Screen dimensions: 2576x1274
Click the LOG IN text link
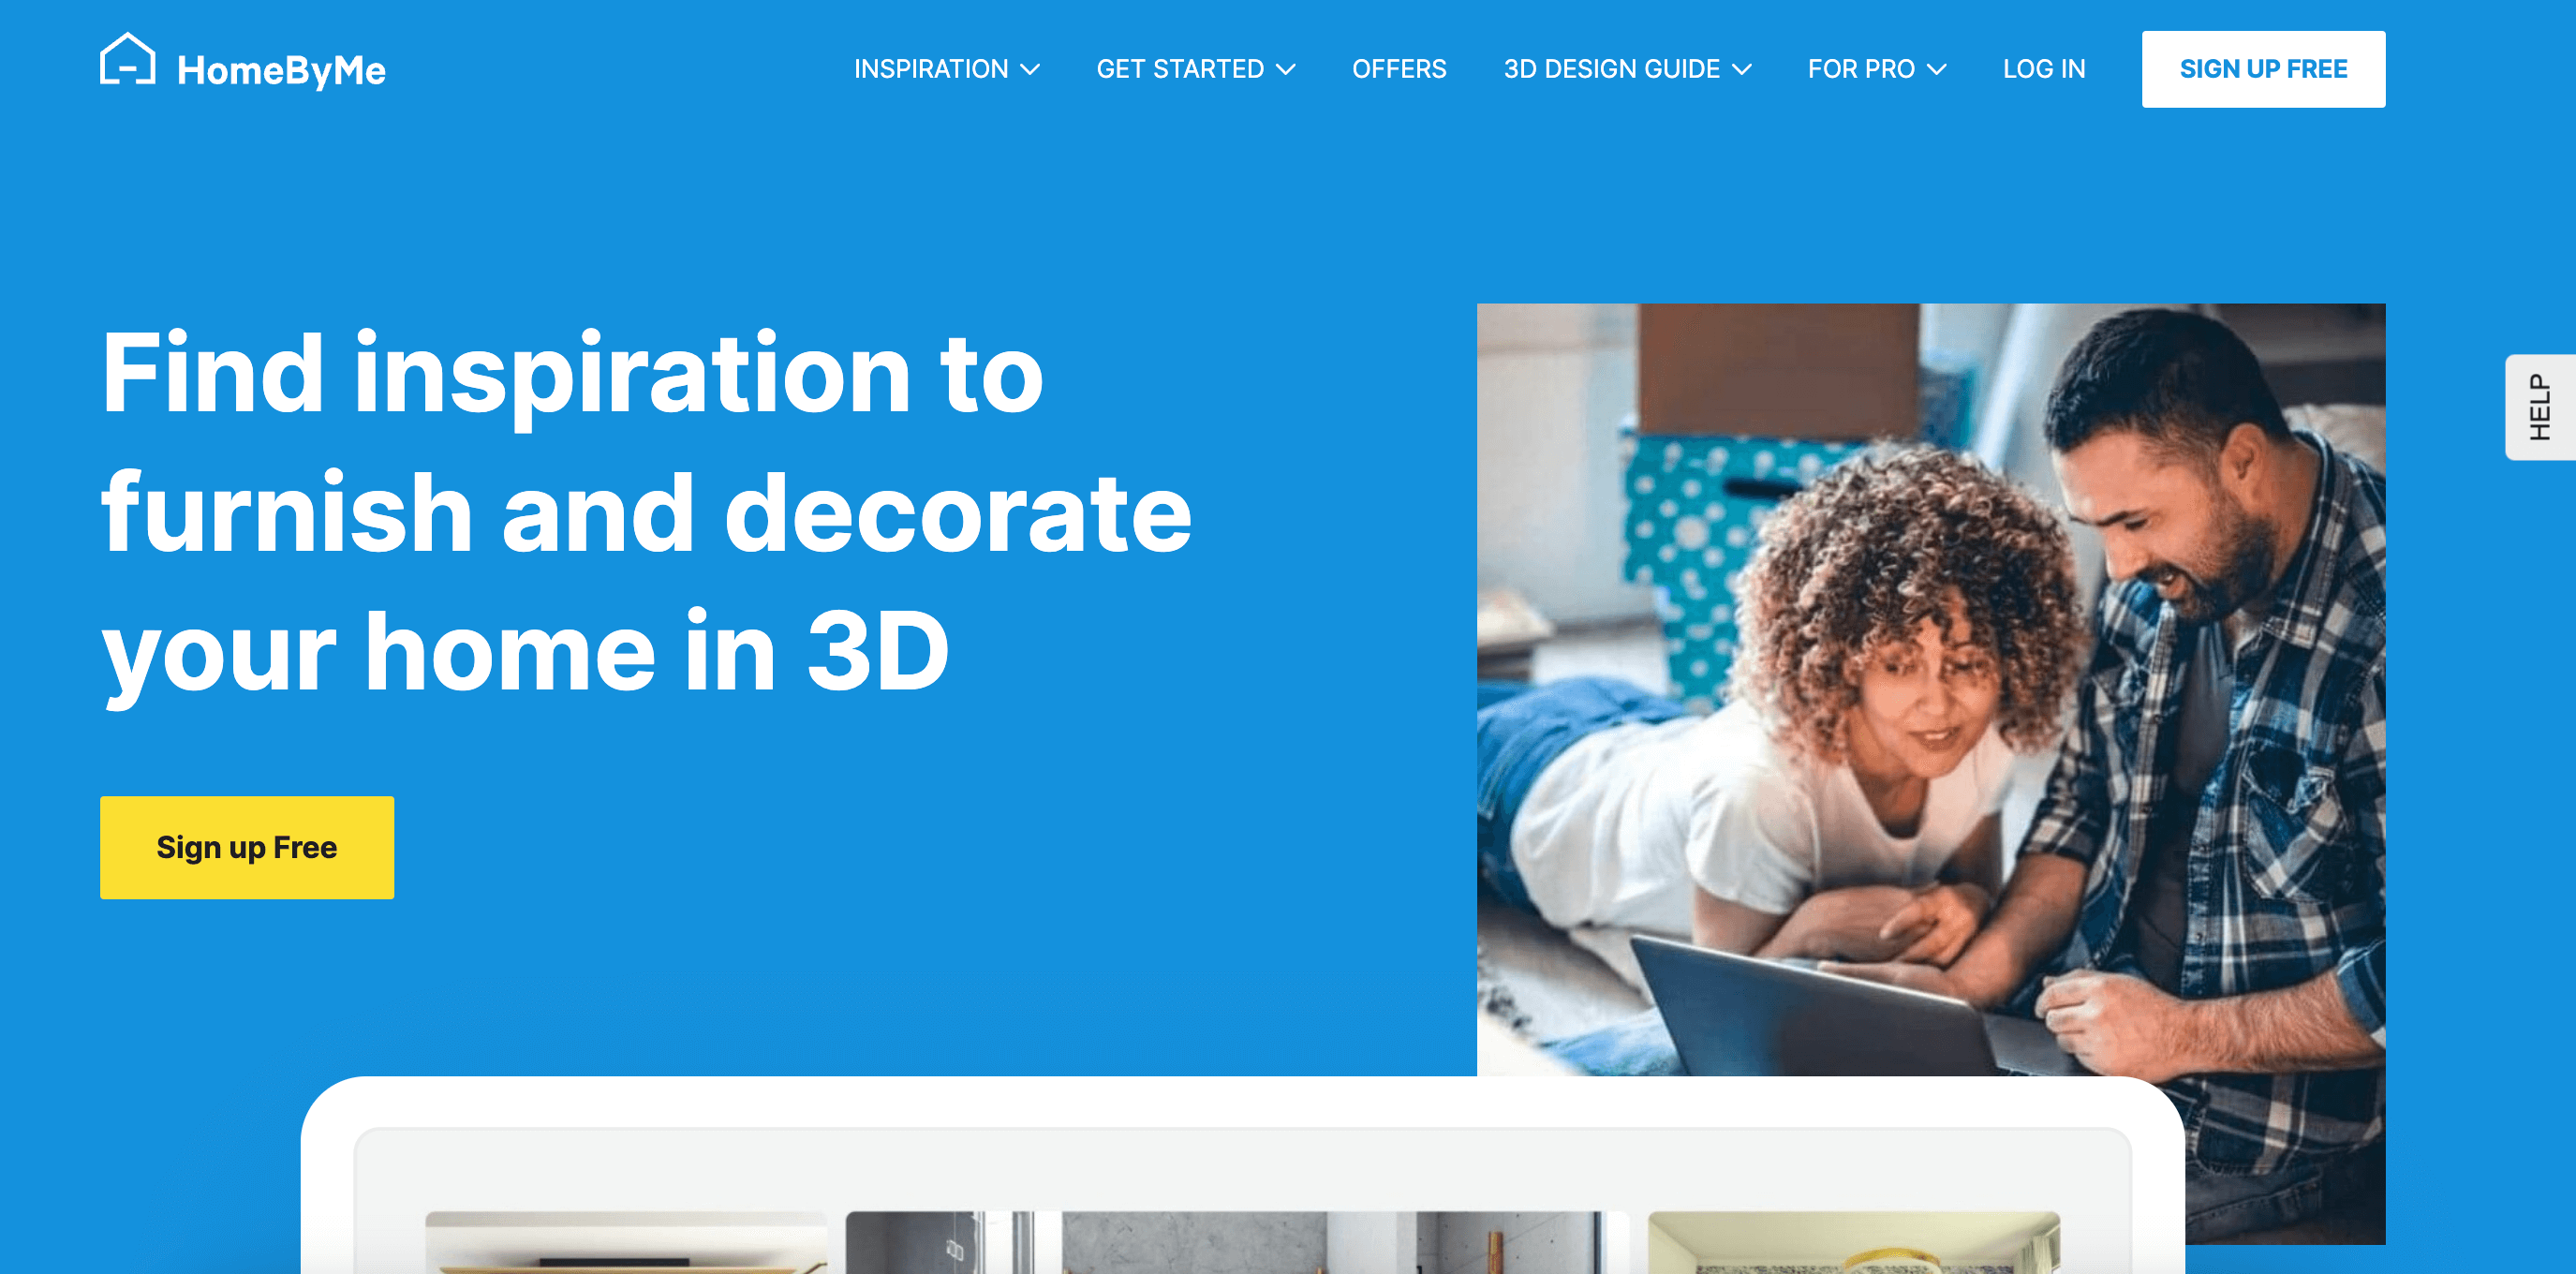(x=2044, y=67)
